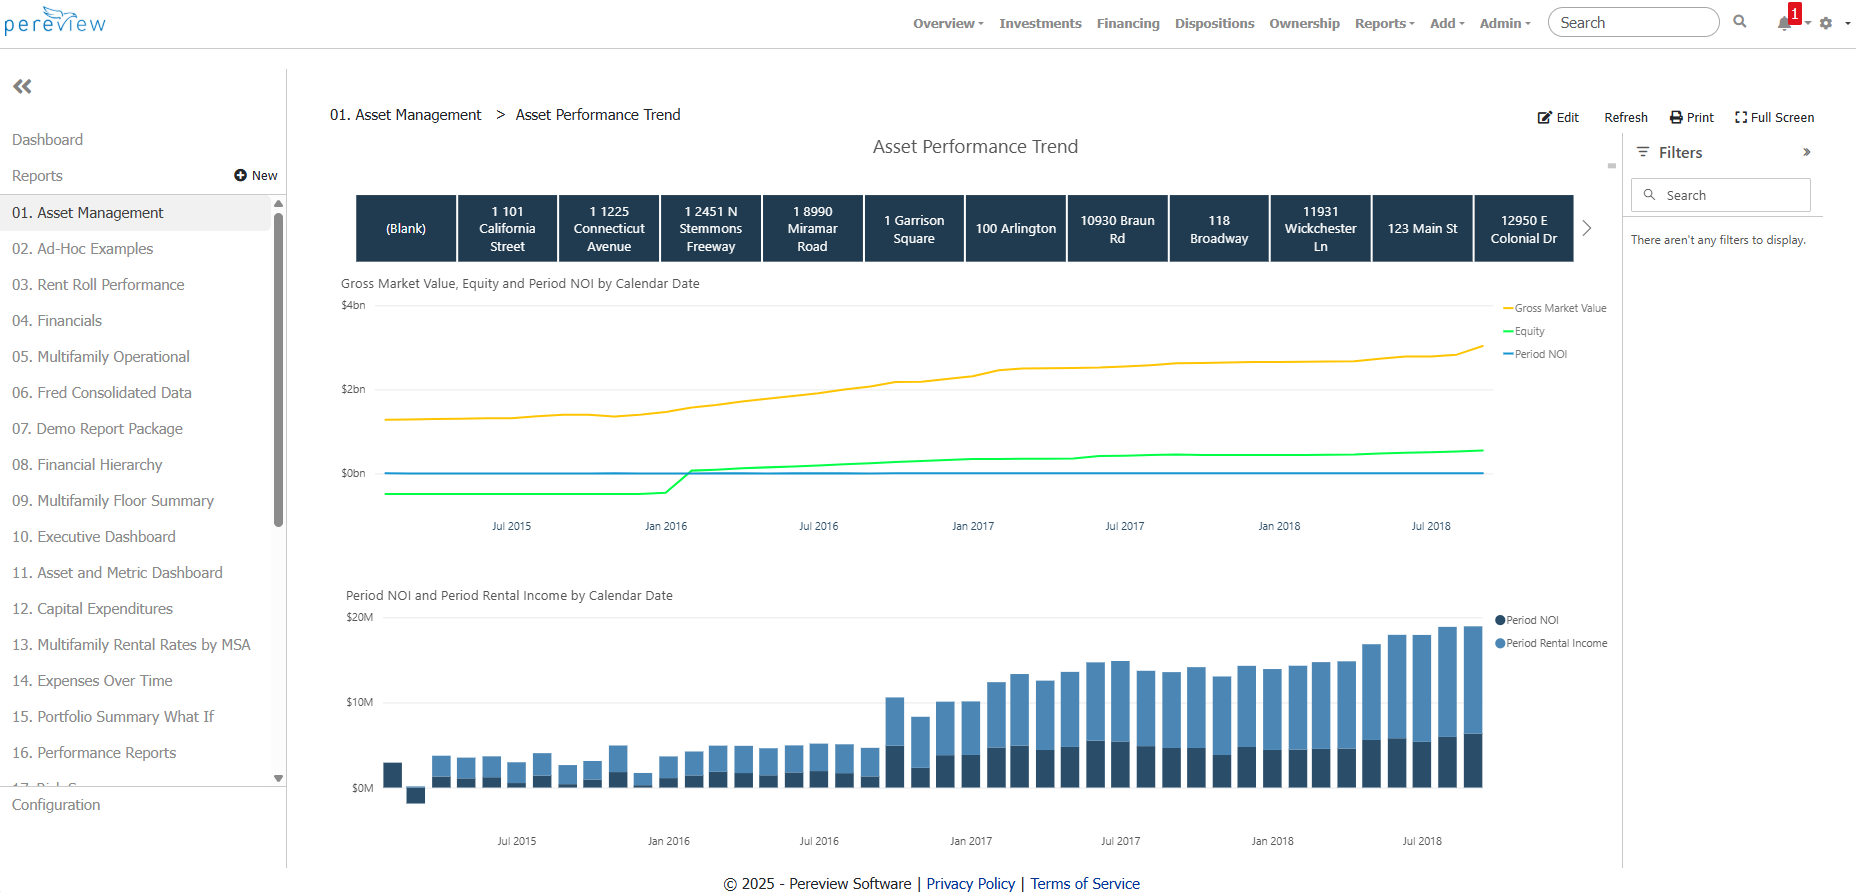Open the Privacy Policy link

[x=970, y=883]
